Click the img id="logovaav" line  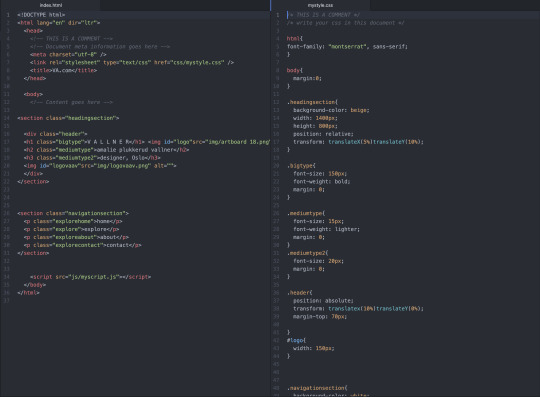tap(100, 166)
